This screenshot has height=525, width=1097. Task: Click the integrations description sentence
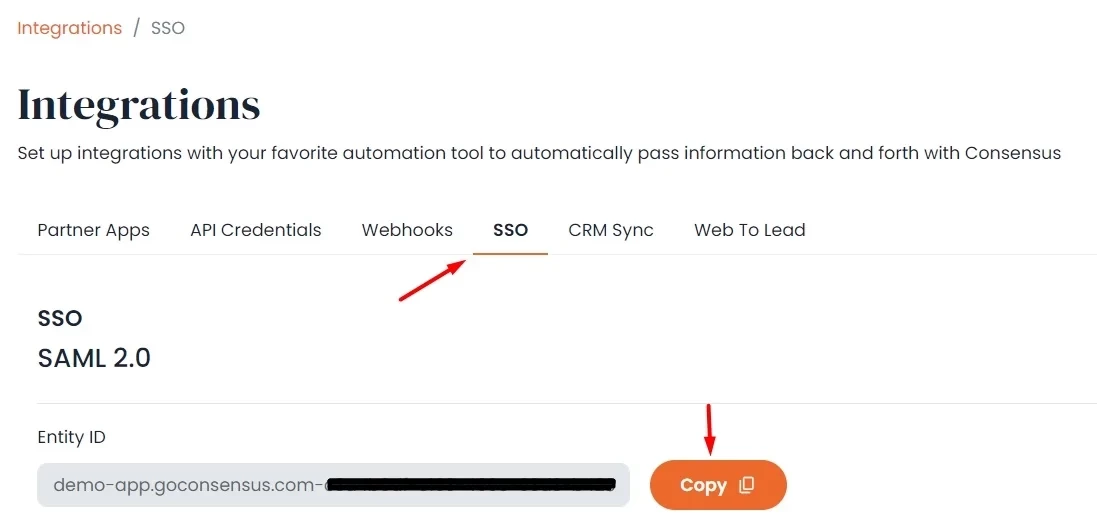(538, 153)
